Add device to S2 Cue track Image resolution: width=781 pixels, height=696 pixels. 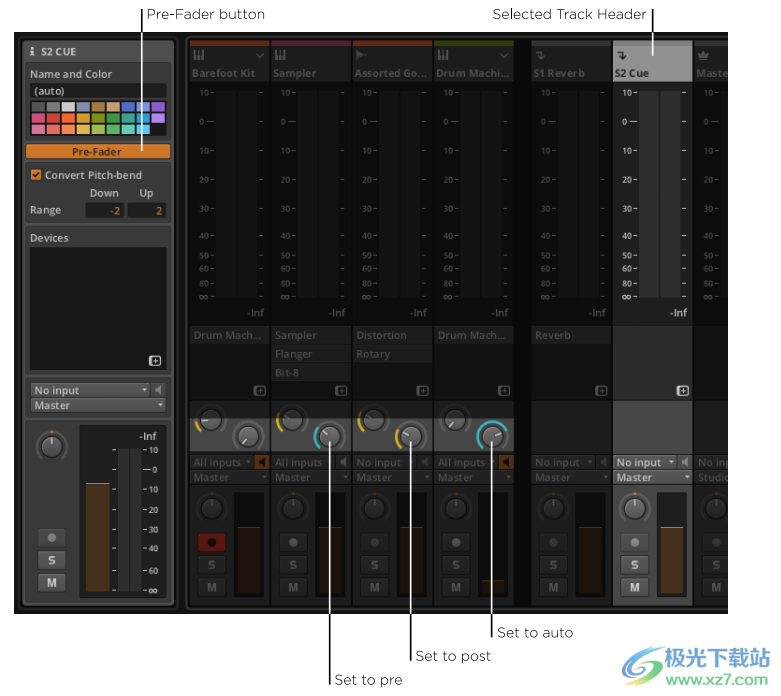683,391
